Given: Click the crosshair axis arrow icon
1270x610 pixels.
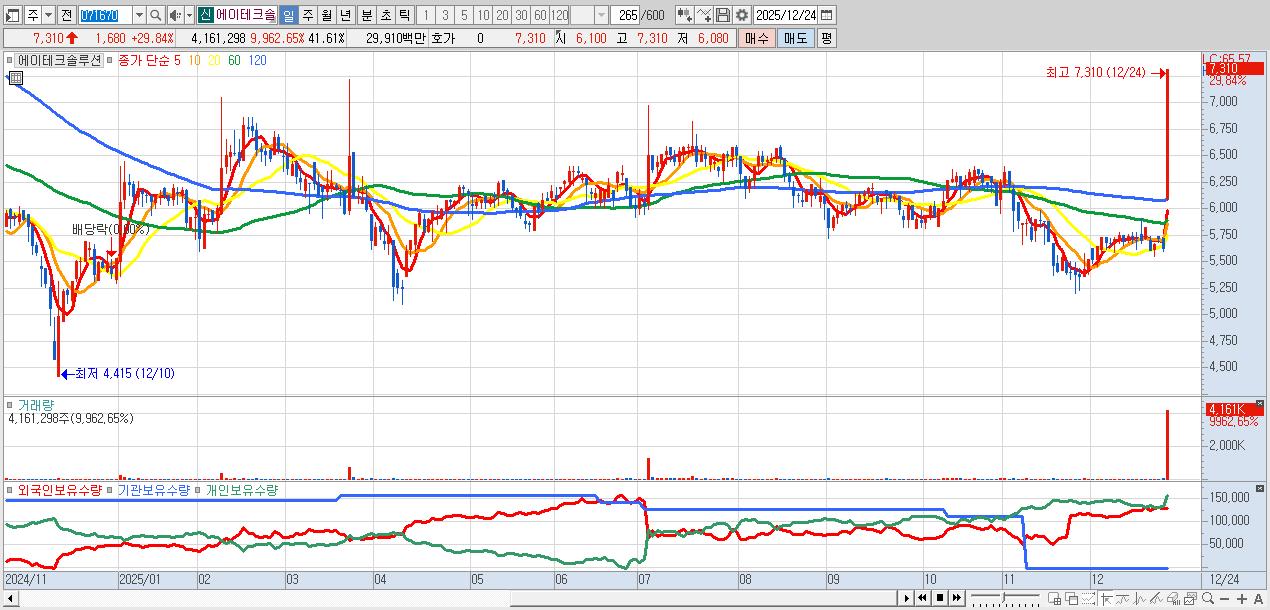Looking at the screenshot, I should coord(1106,598).
